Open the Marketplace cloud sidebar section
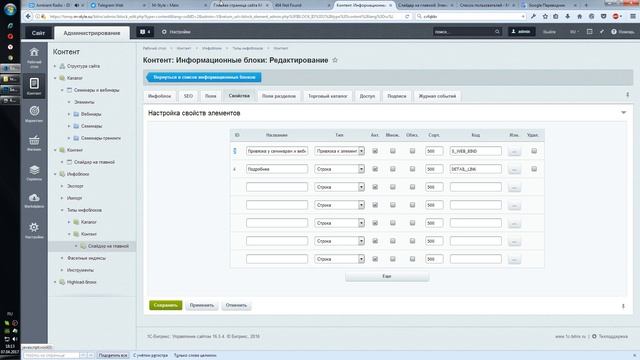 tap(34, 200)
